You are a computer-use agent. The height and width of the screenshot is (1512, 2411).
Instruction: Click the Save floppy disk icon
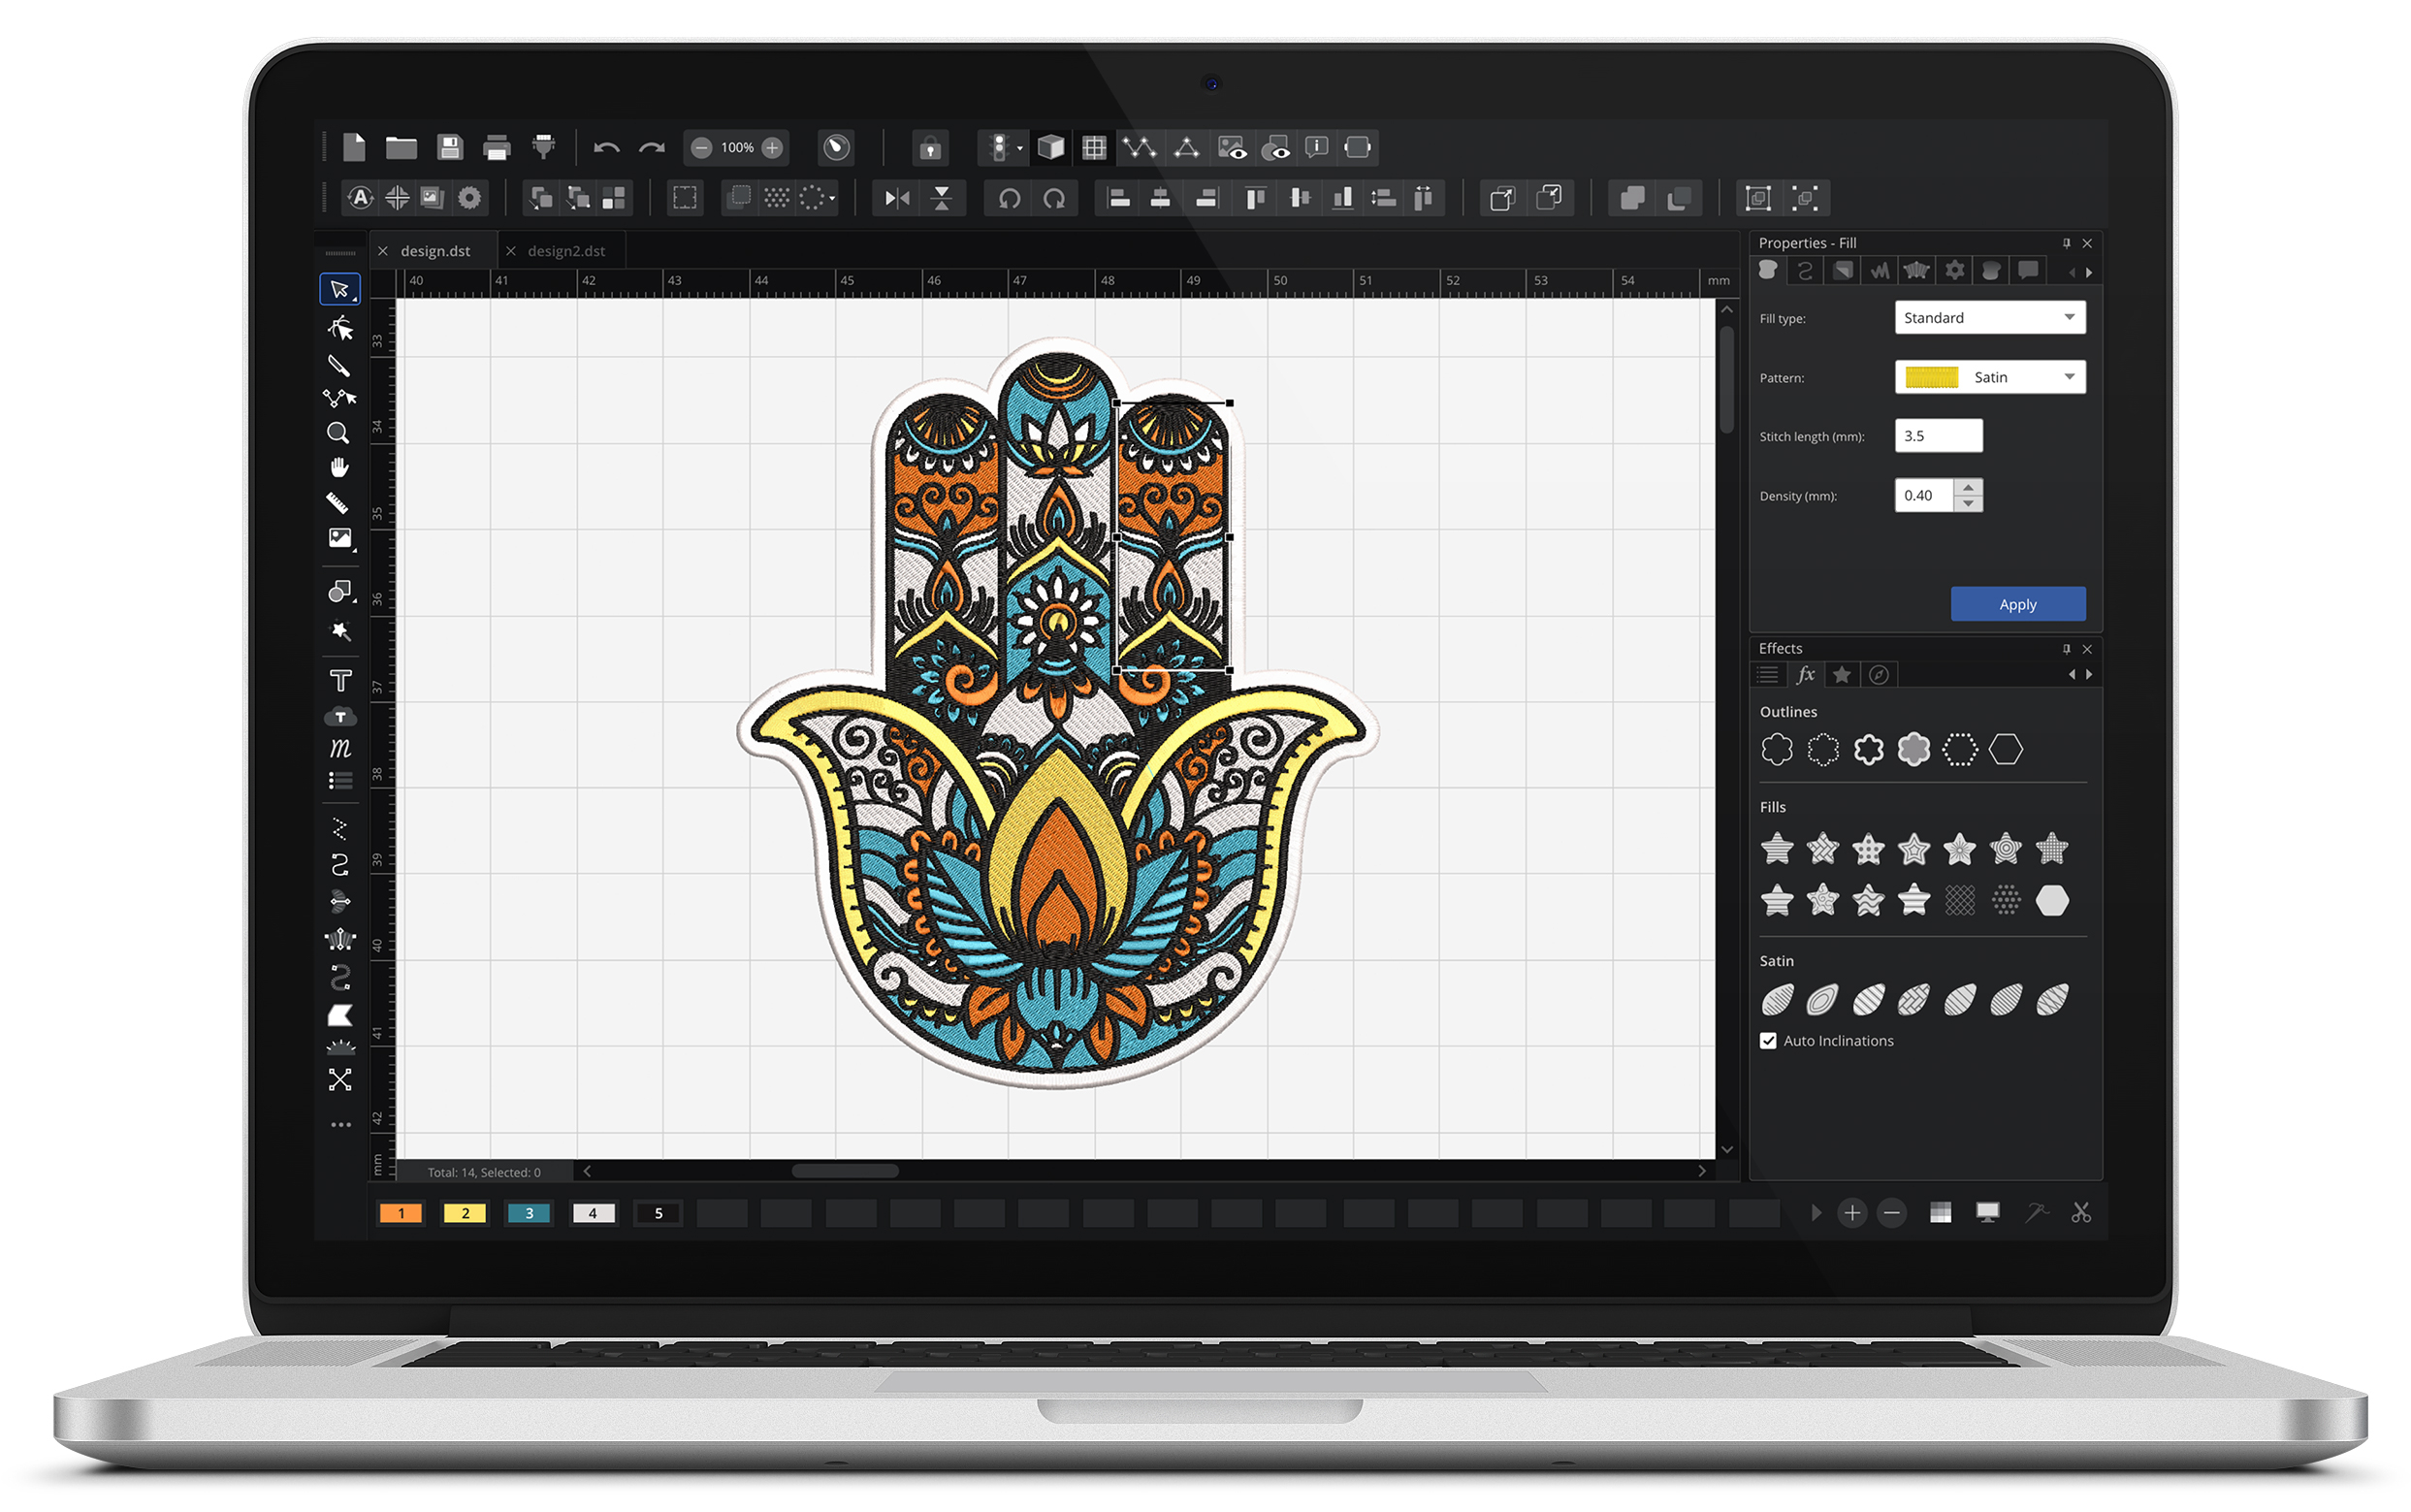pyautogui.click(x=449, y=148)
